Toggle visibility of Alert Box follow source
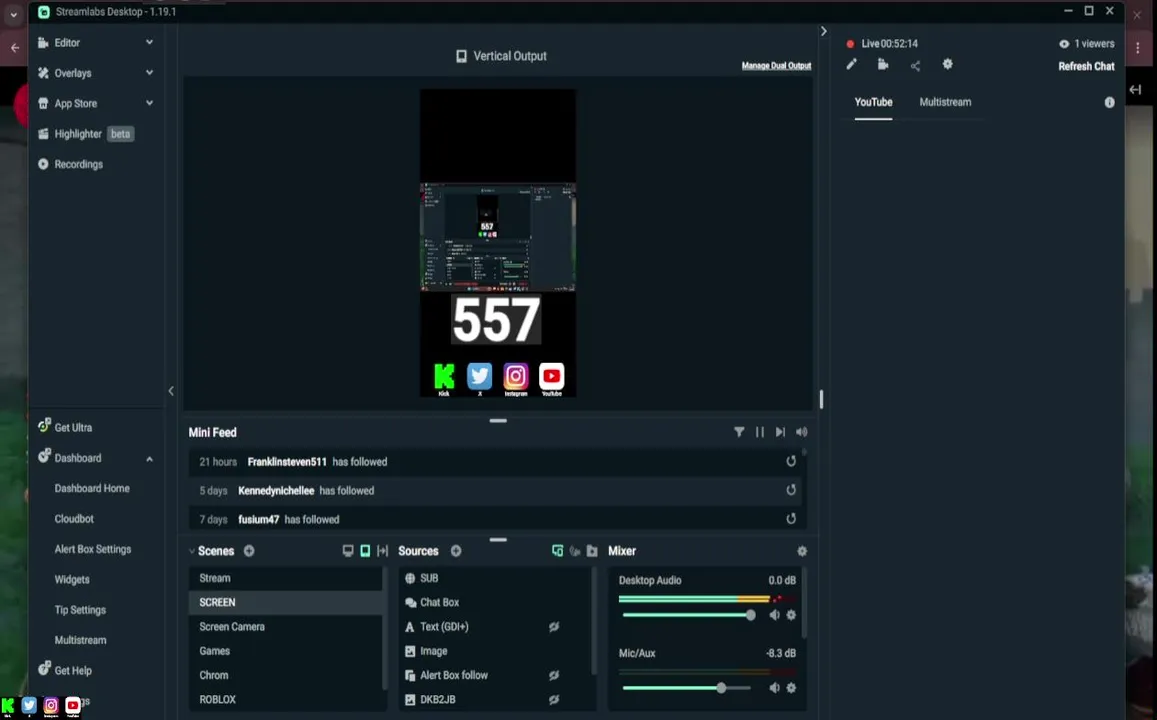Viewport: 1157px width, 720px height. [x=554, y=675]
